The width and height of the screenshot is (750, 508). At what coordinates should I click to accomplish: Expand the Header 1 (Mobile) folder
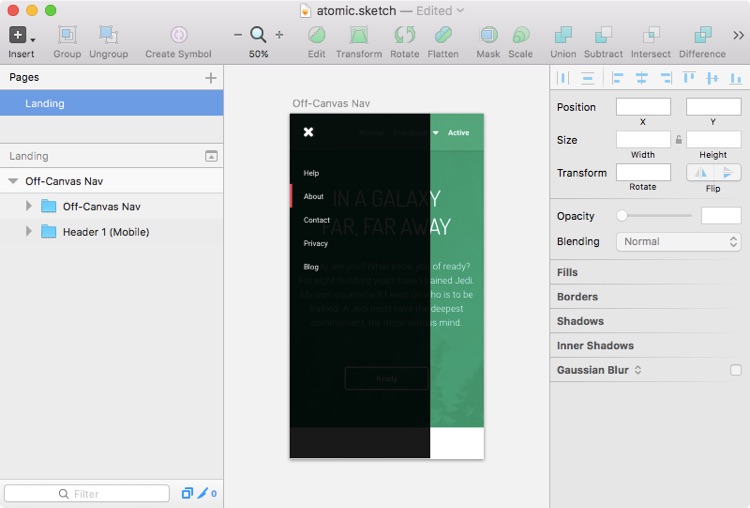[29, 232]
